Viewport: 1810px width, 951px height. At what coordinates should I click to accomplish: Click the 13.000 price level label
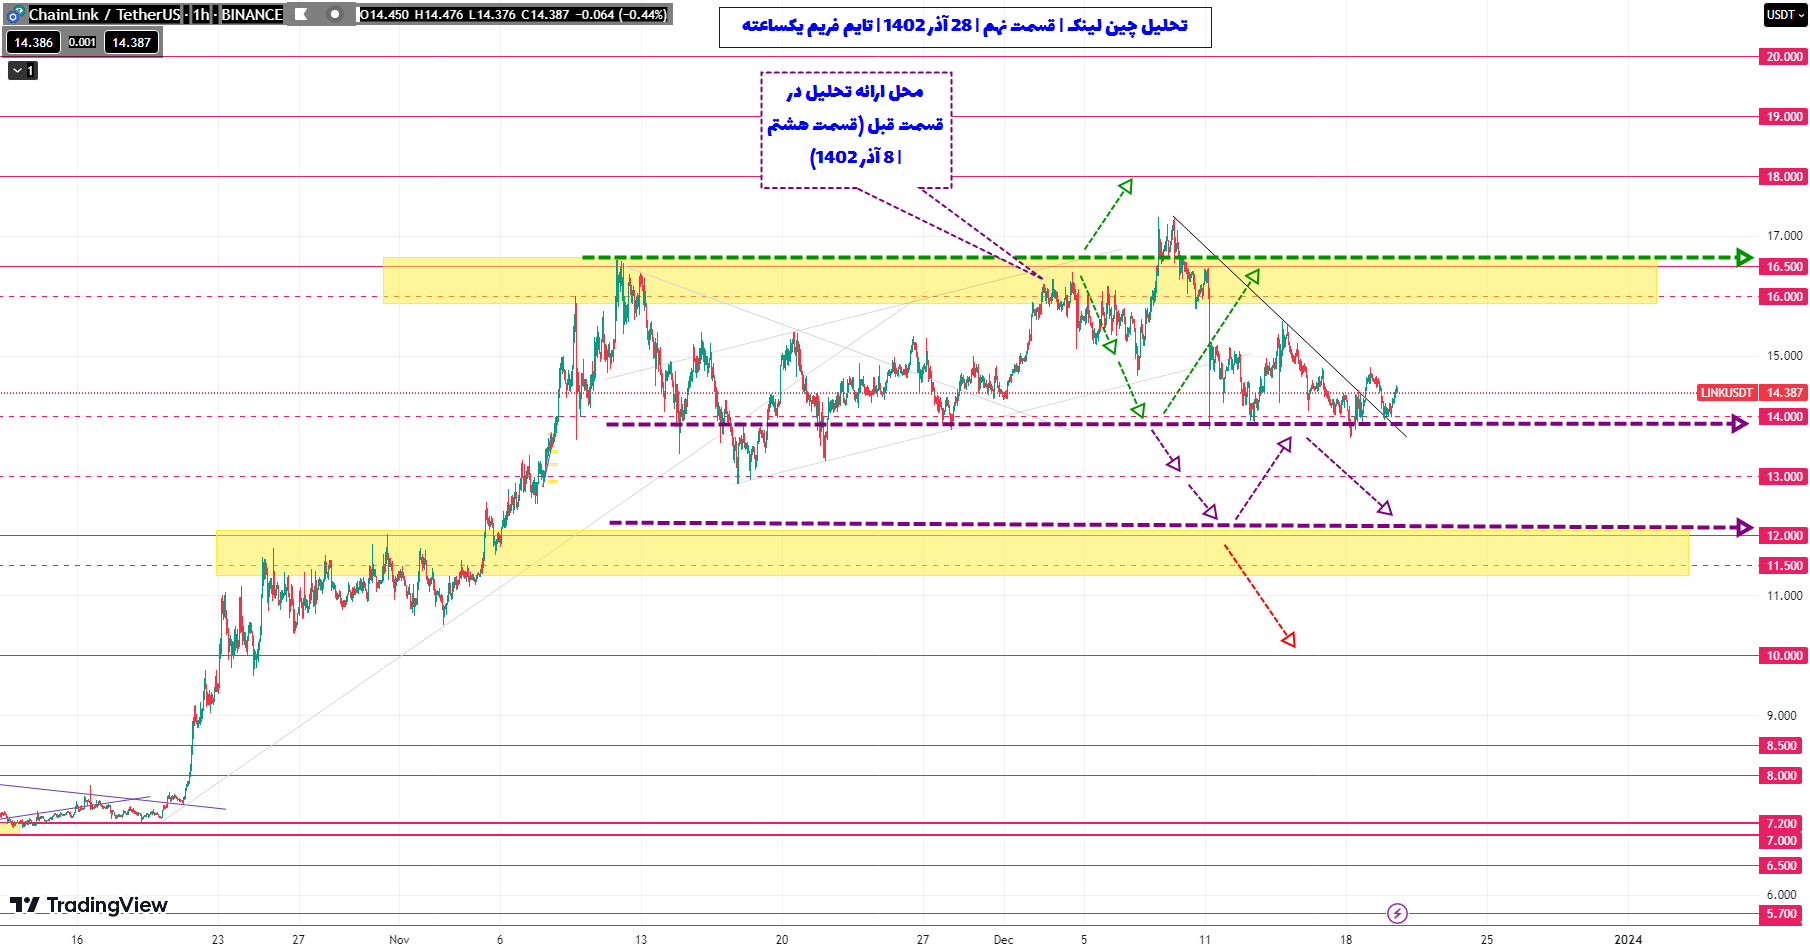(x=1784, y=477)
